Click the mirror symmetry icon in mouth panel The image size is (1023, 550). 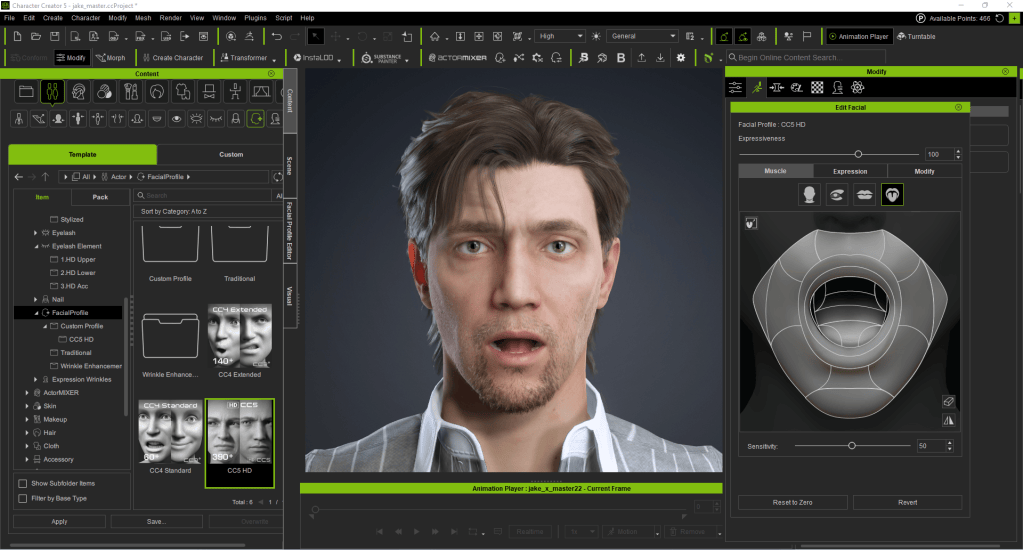pos(949,420)
